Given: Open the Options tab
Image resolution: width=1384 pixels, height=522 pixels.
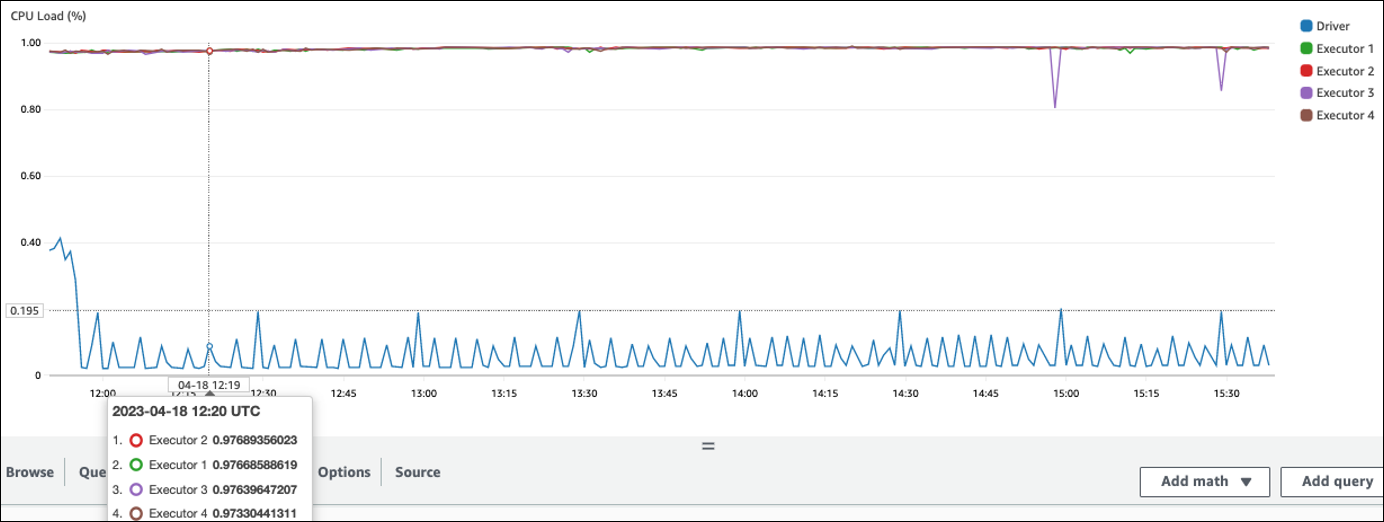Looking at the screenshot, I should point(343,472).
